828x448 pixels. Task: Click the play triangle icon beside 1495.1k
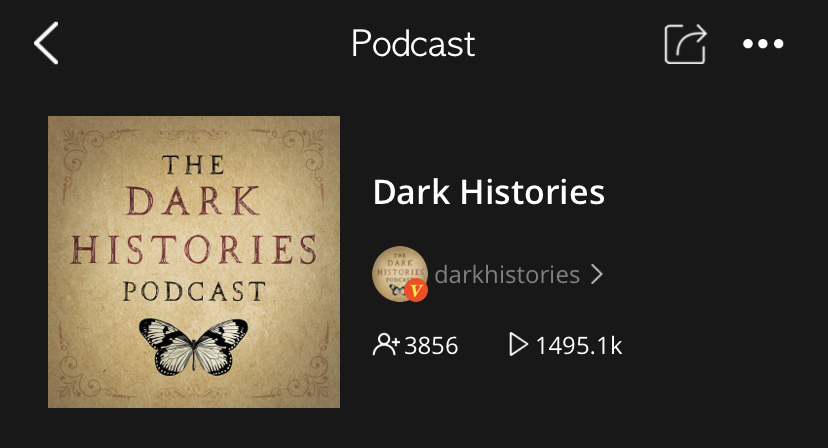[518, 344]
